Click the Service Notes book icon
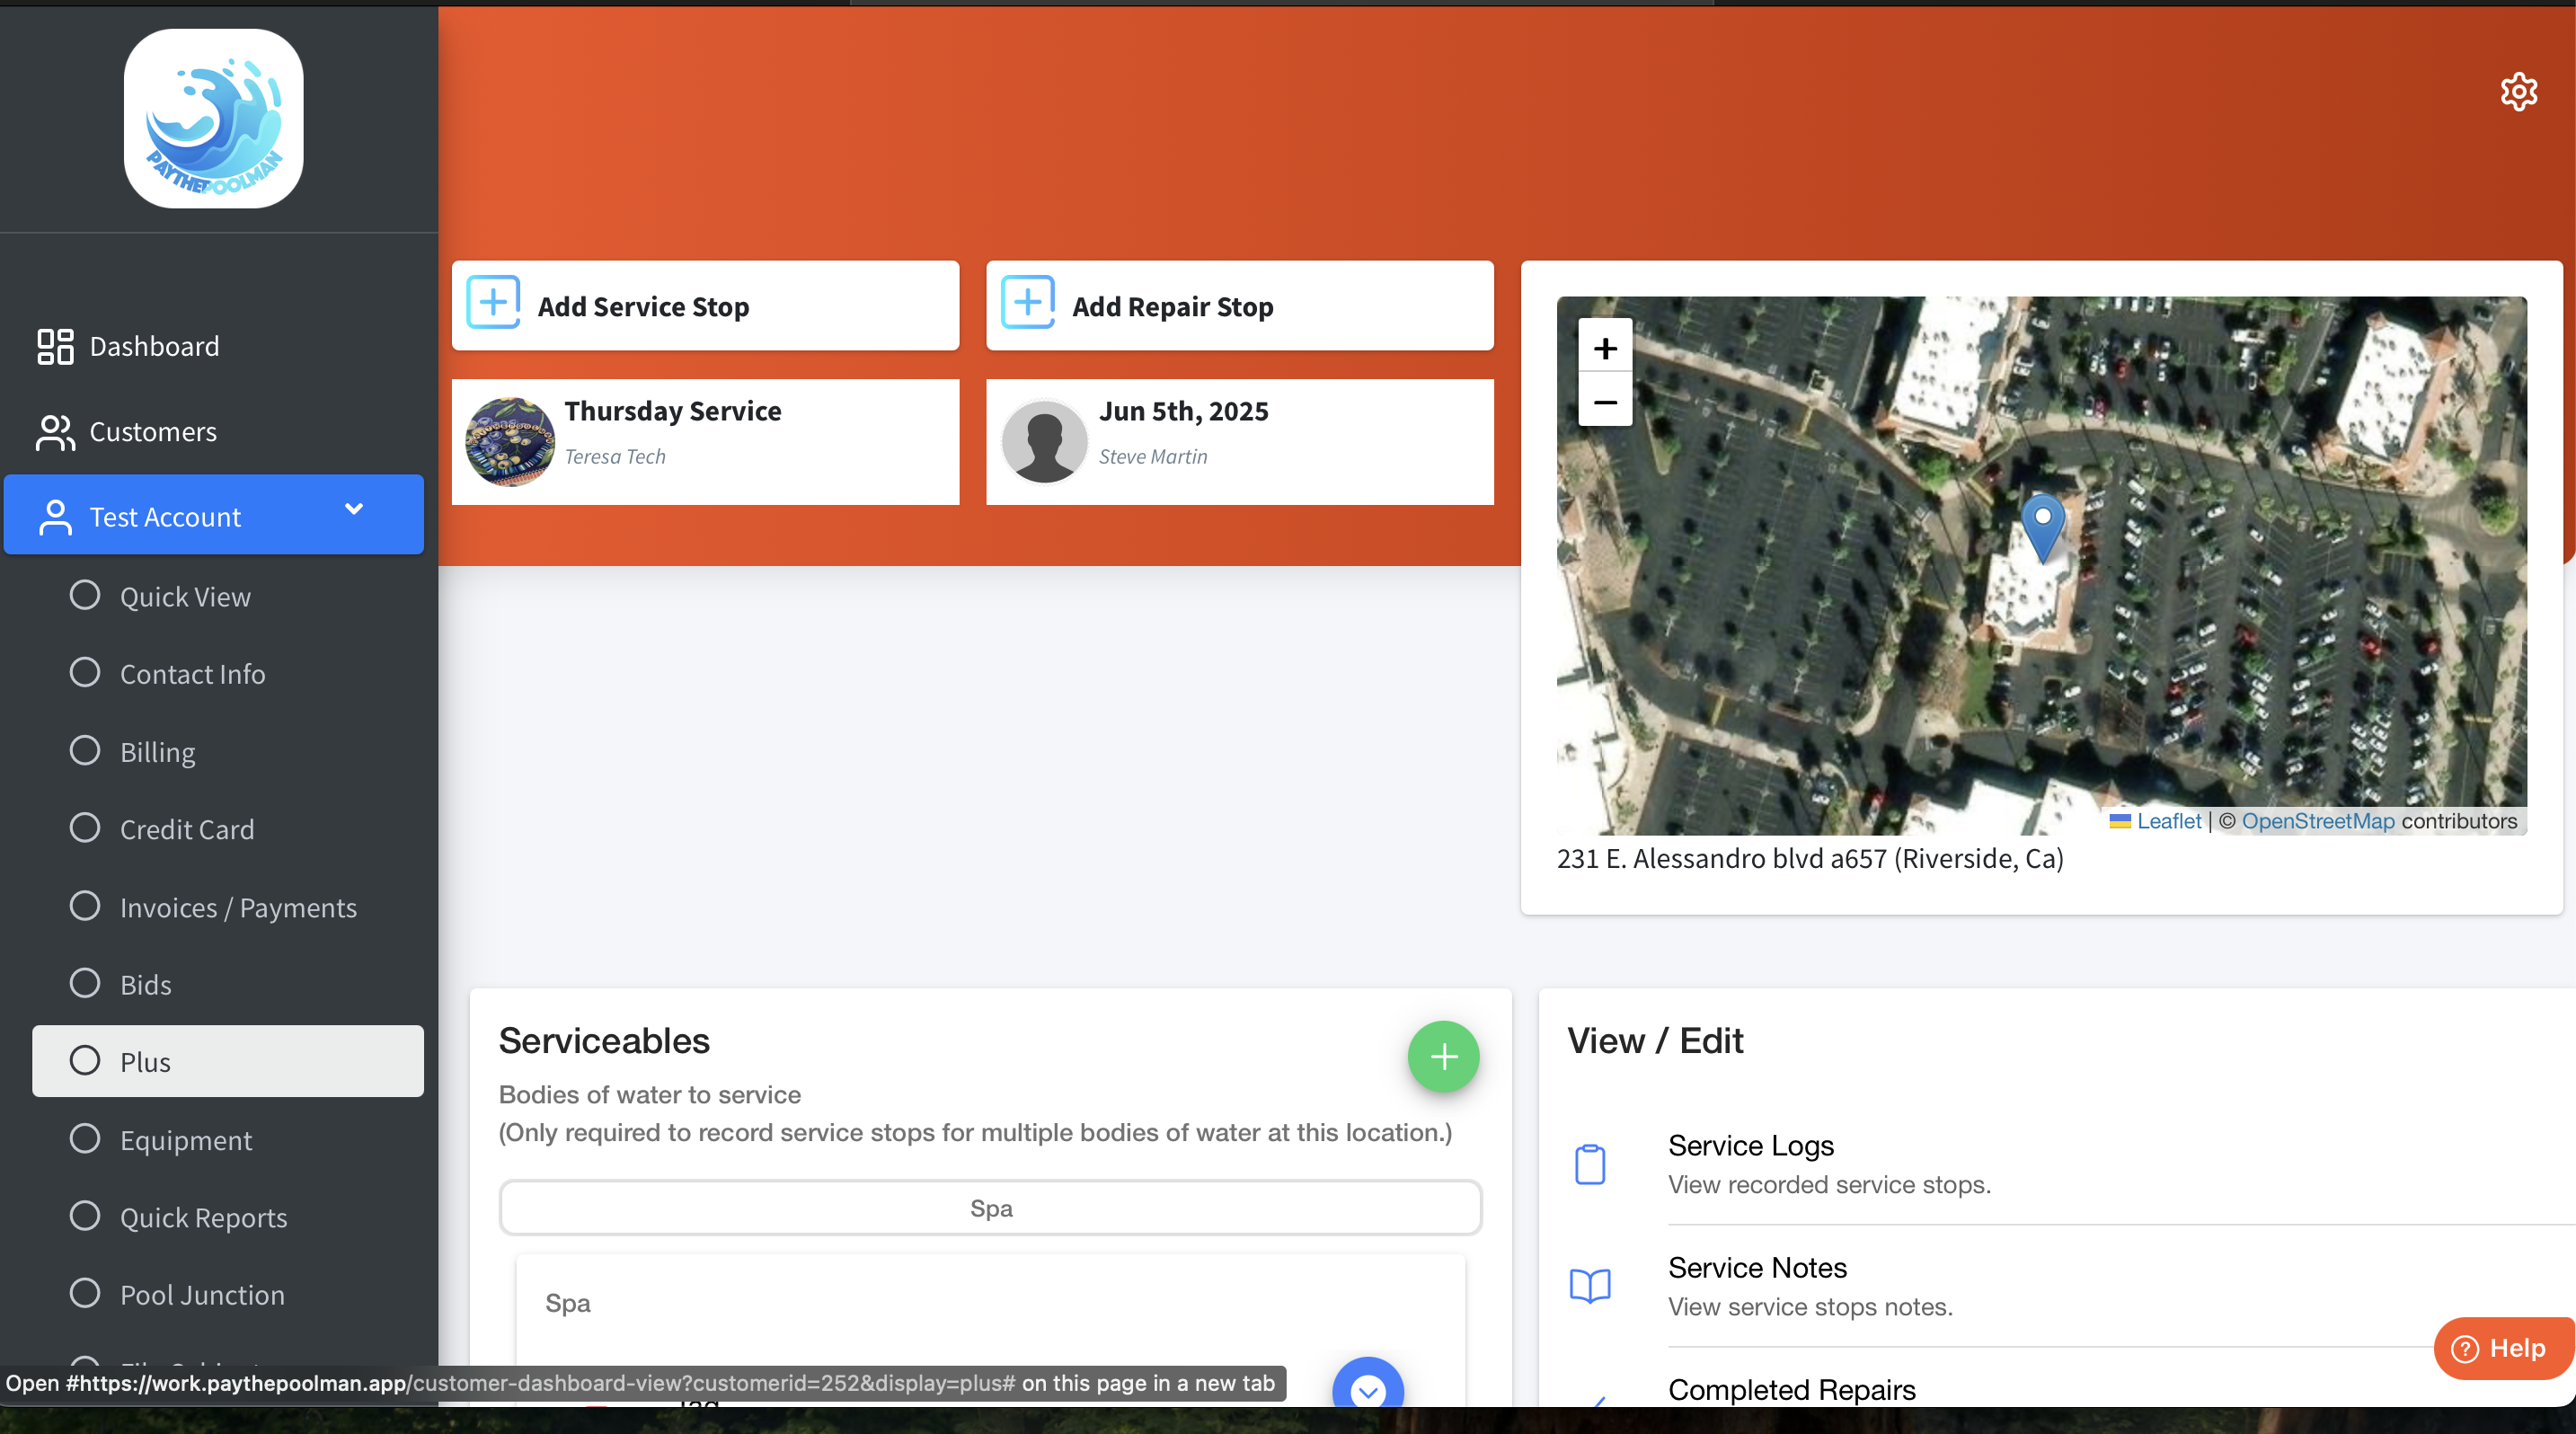The image size is (2576, 1434). [1590, 1286]
